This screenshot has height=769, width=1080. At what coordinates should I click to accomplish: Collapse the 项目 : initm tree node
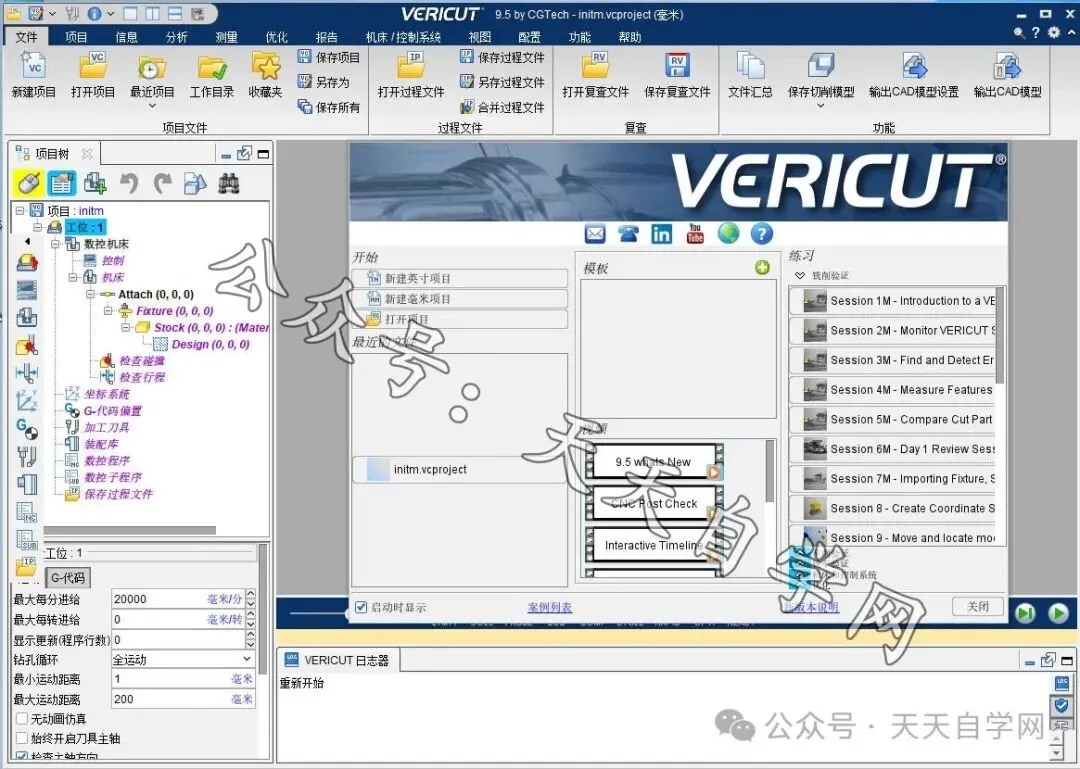click(x=21, y=211)
